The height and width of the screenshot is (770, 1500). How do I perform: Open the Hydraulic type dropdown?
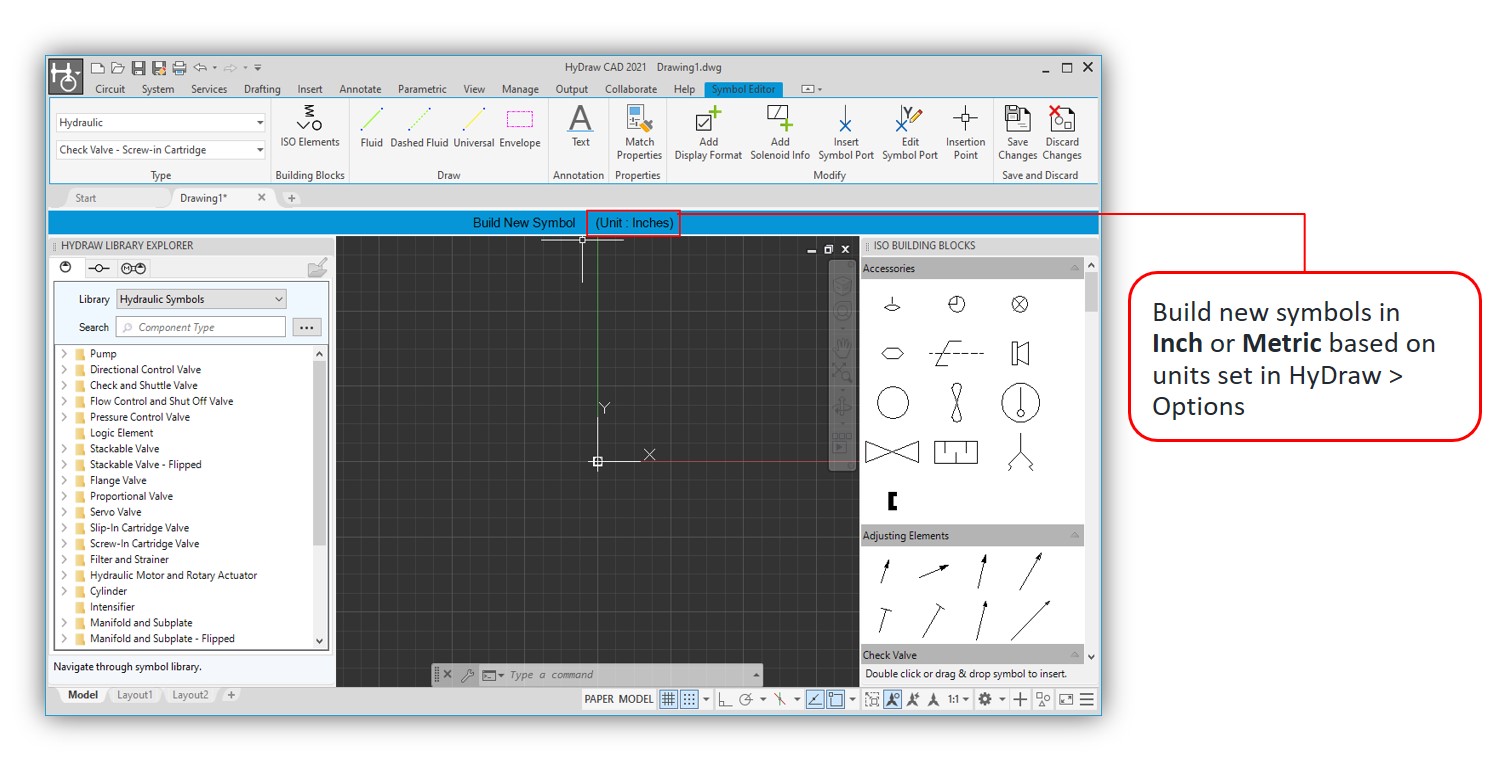pyautogui.click(x=161, y=123)
